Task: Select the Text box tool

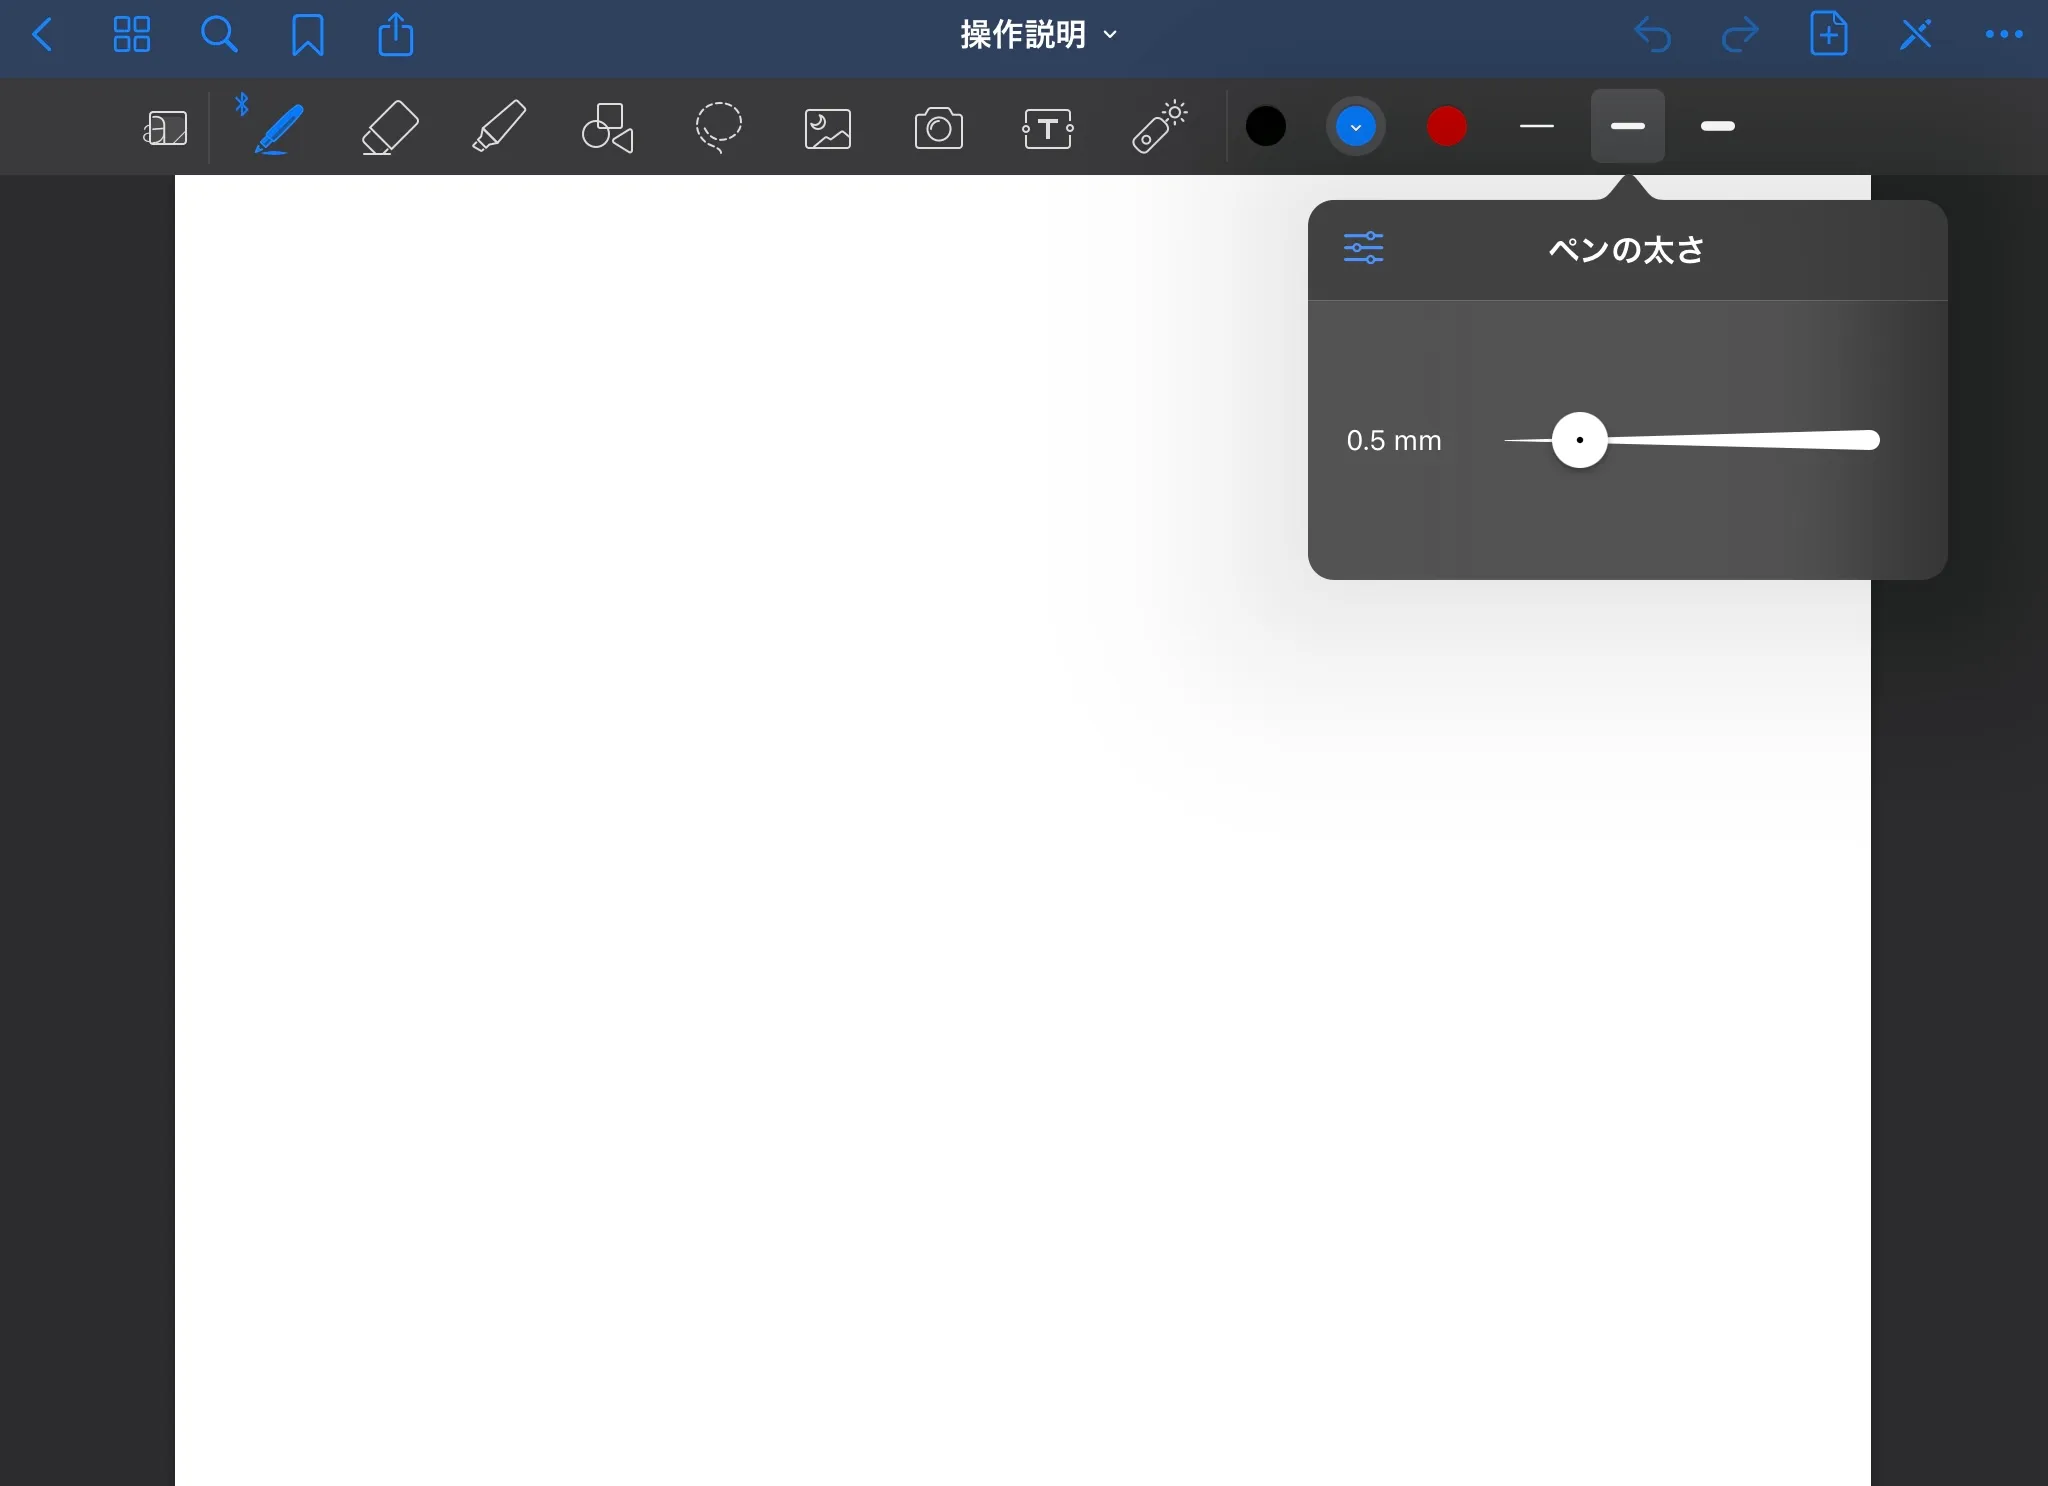Action: (x=1048, y=128)
